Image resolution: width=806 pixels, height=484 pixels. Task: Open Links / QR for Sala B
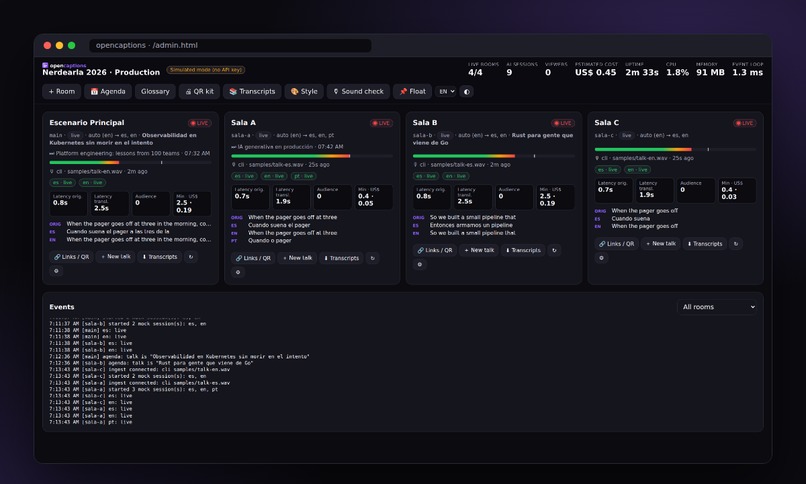coord(435,250)
